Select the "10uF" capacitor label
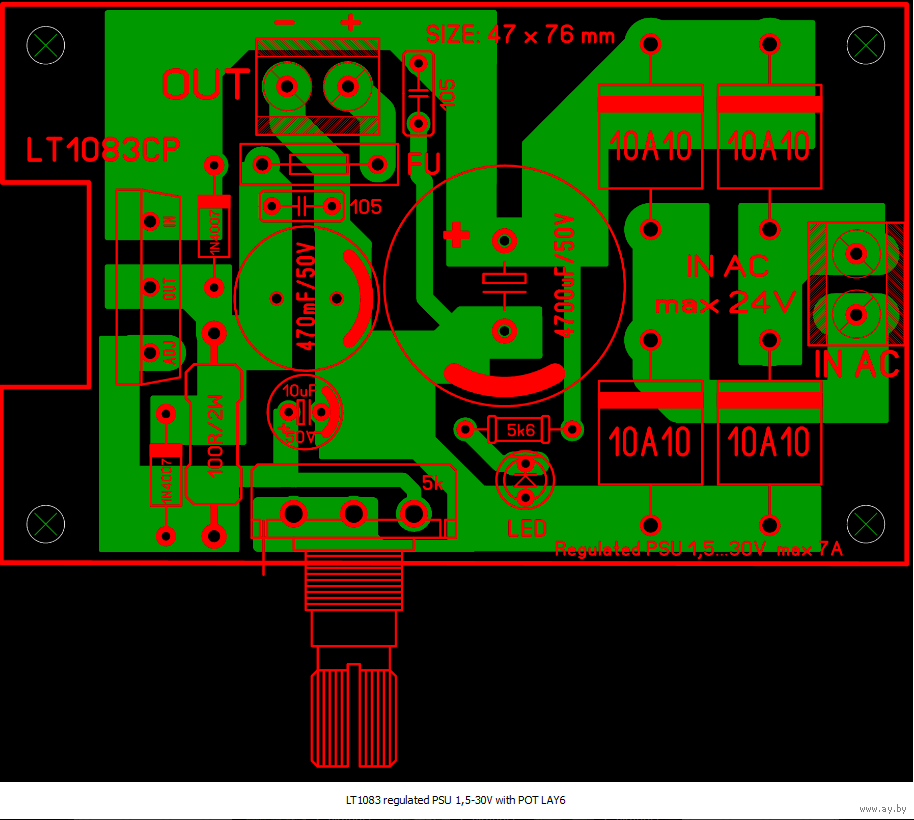This screenshot has width=914, height=820. pos(299,390)
